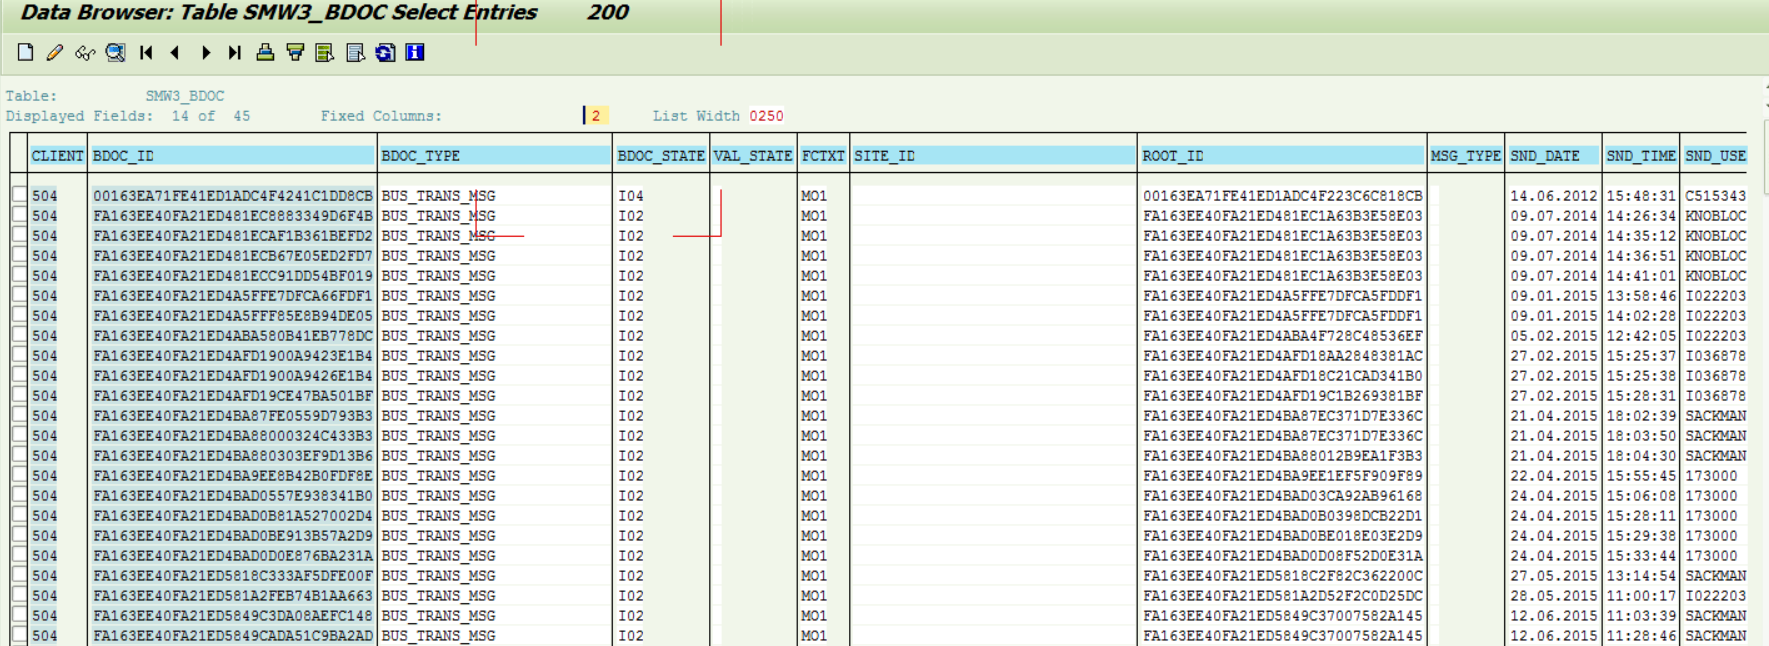
Task: Click the CLIENT column header
Action: (x=57, y=156)
